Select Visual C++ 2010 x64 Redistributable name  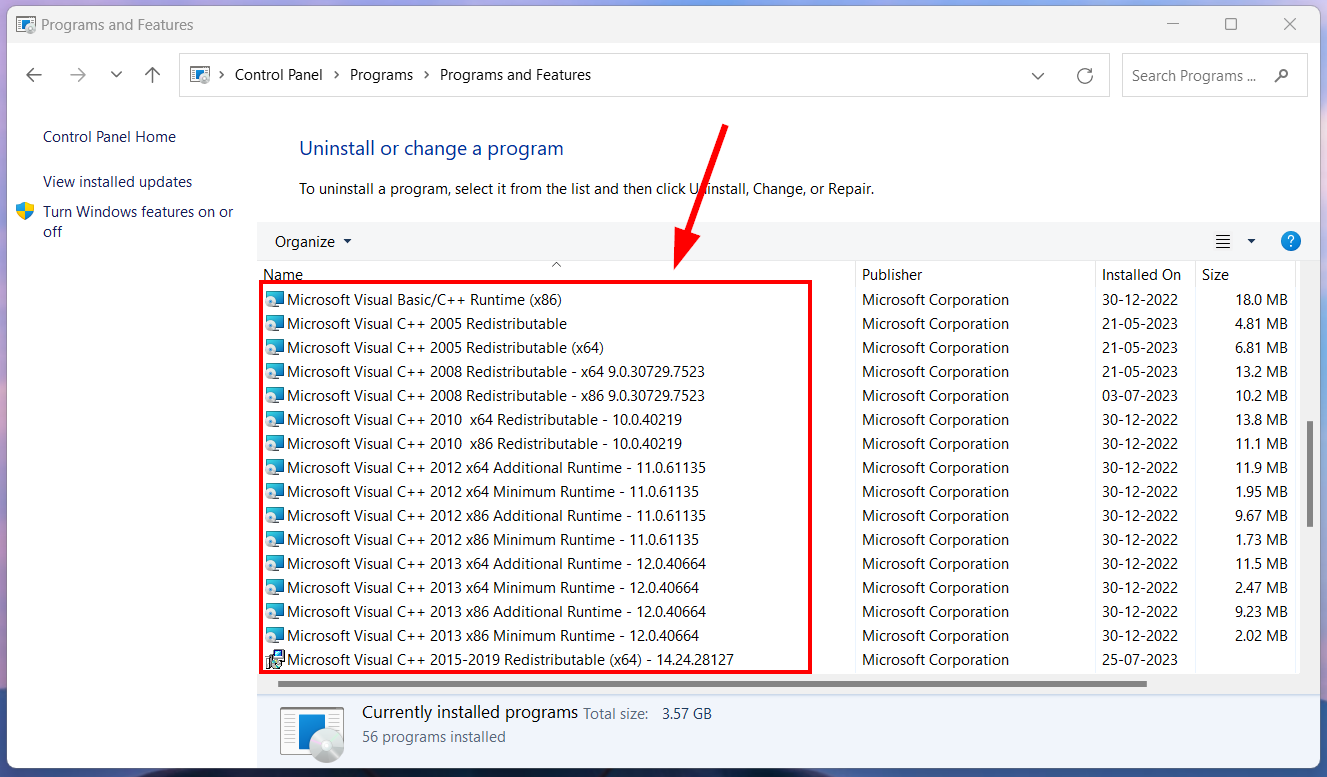click(x=484, y=419)
